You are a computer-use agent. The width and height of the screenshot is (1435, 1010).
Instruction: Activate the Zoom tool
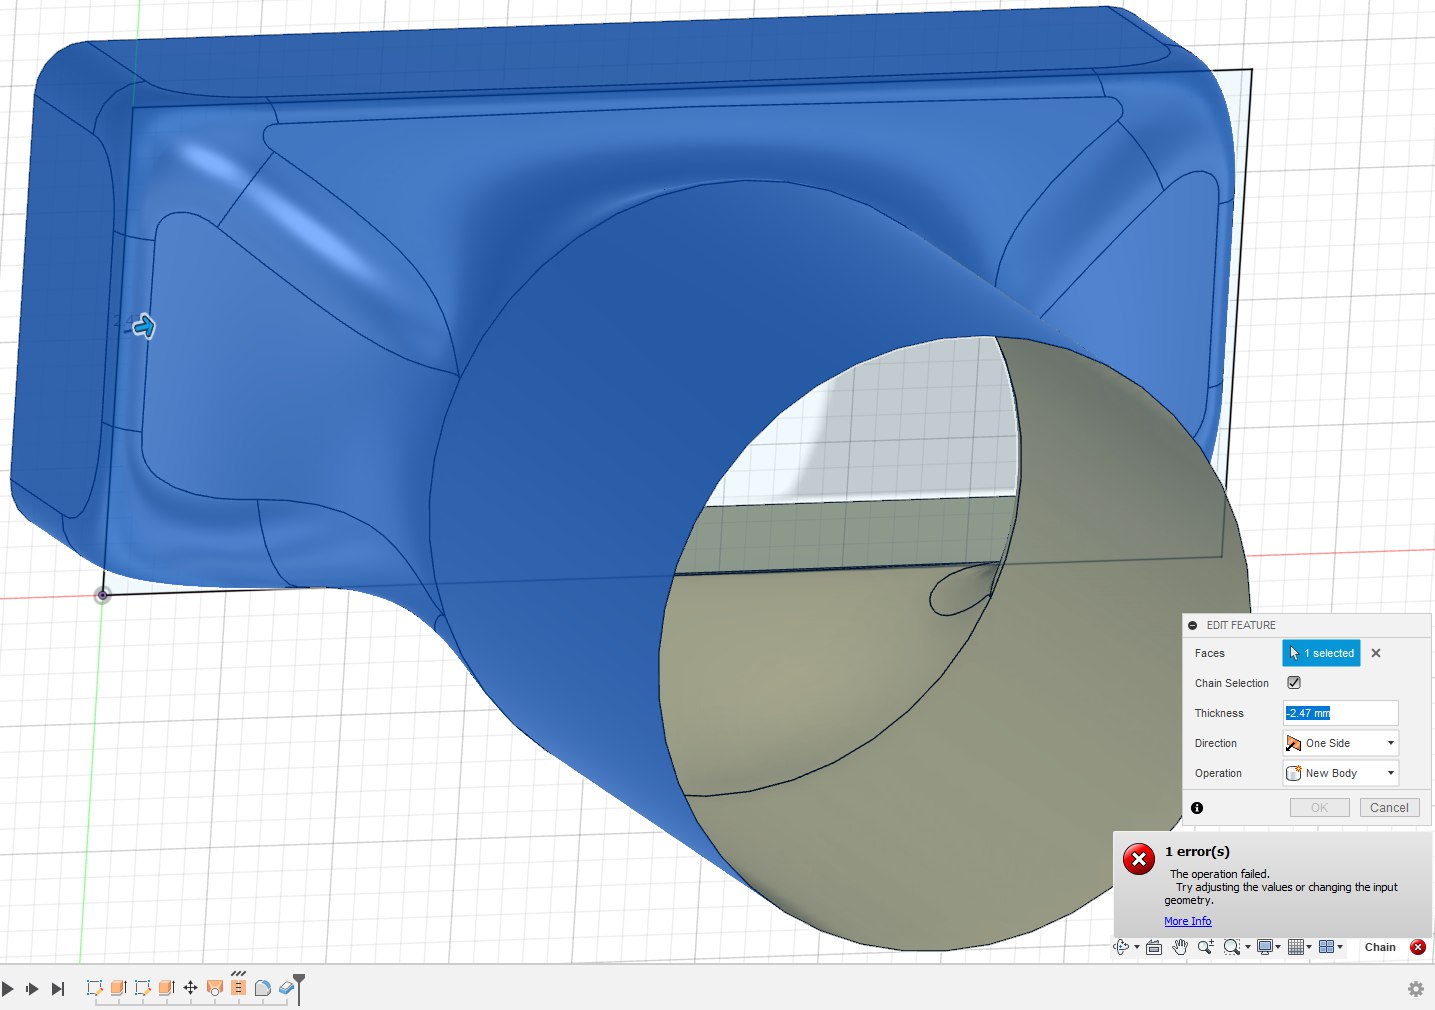(x=1205, y=947)
